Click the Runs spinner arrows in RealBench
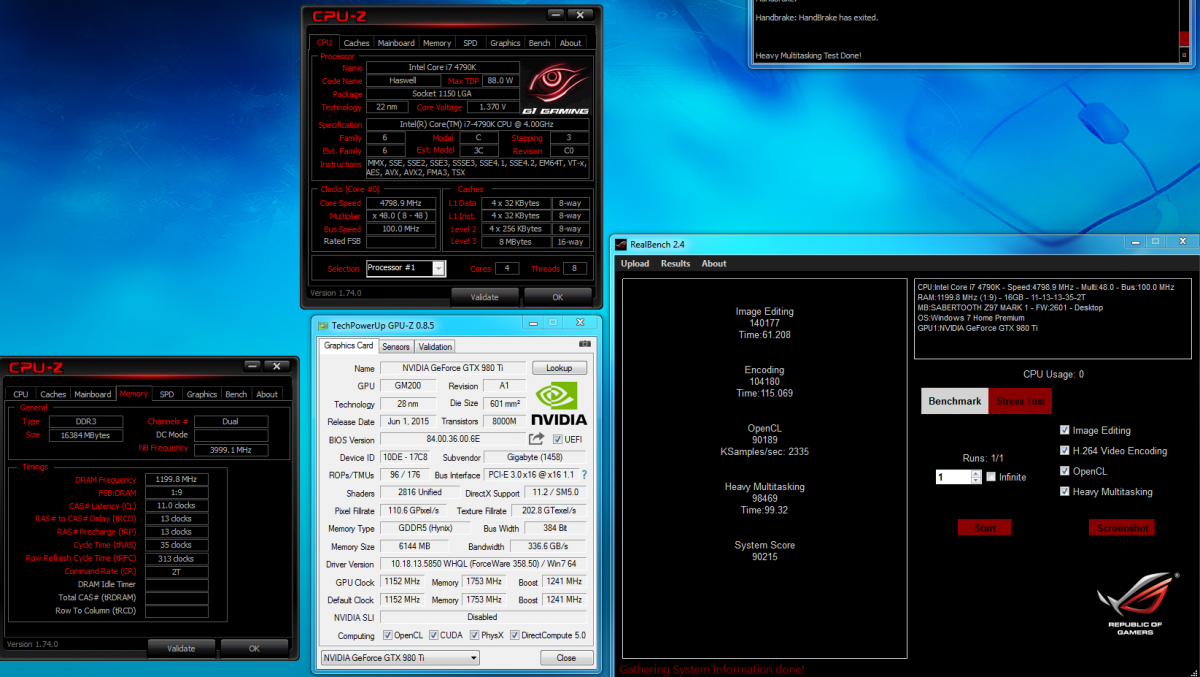Image resolution: width=1200 pixels, height=677 pixels. point(976,477)
